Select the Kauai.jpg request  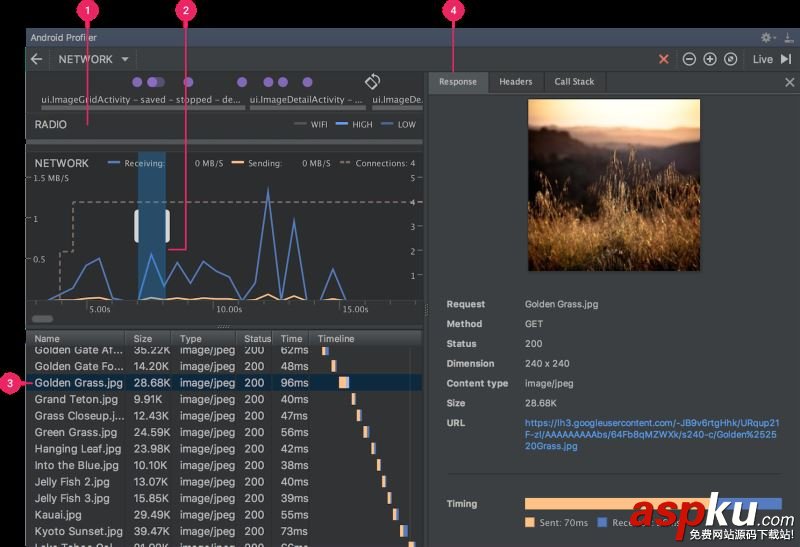[x=224, y=515]
